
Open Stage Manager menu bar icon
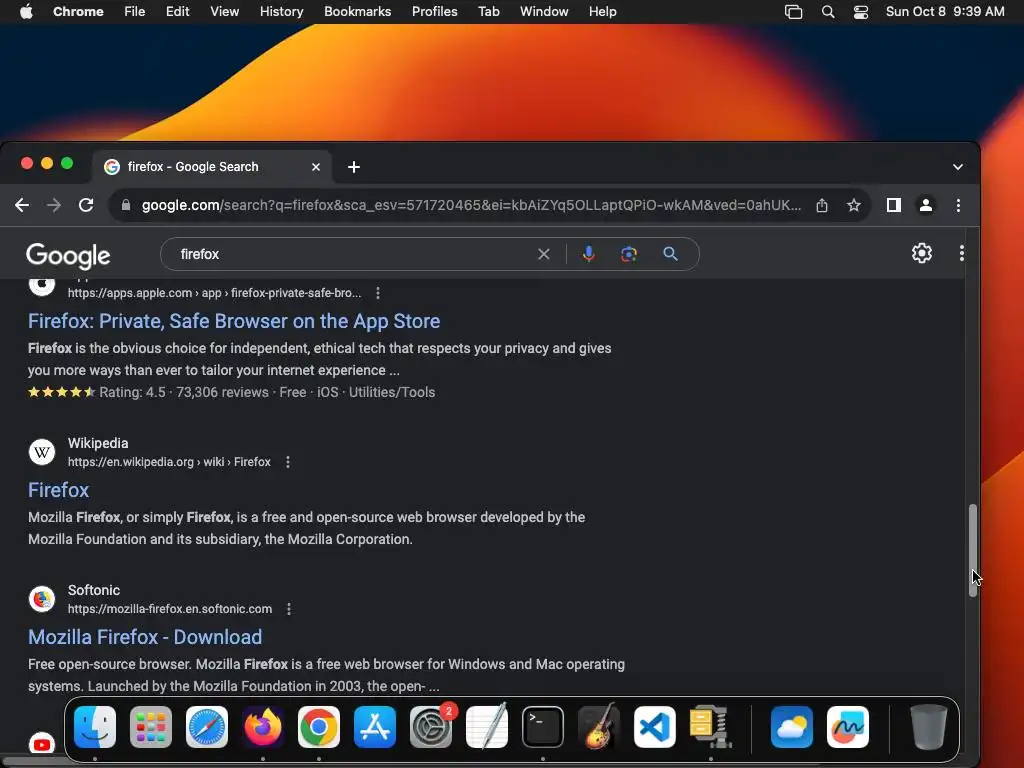click(x=793, y=12)
